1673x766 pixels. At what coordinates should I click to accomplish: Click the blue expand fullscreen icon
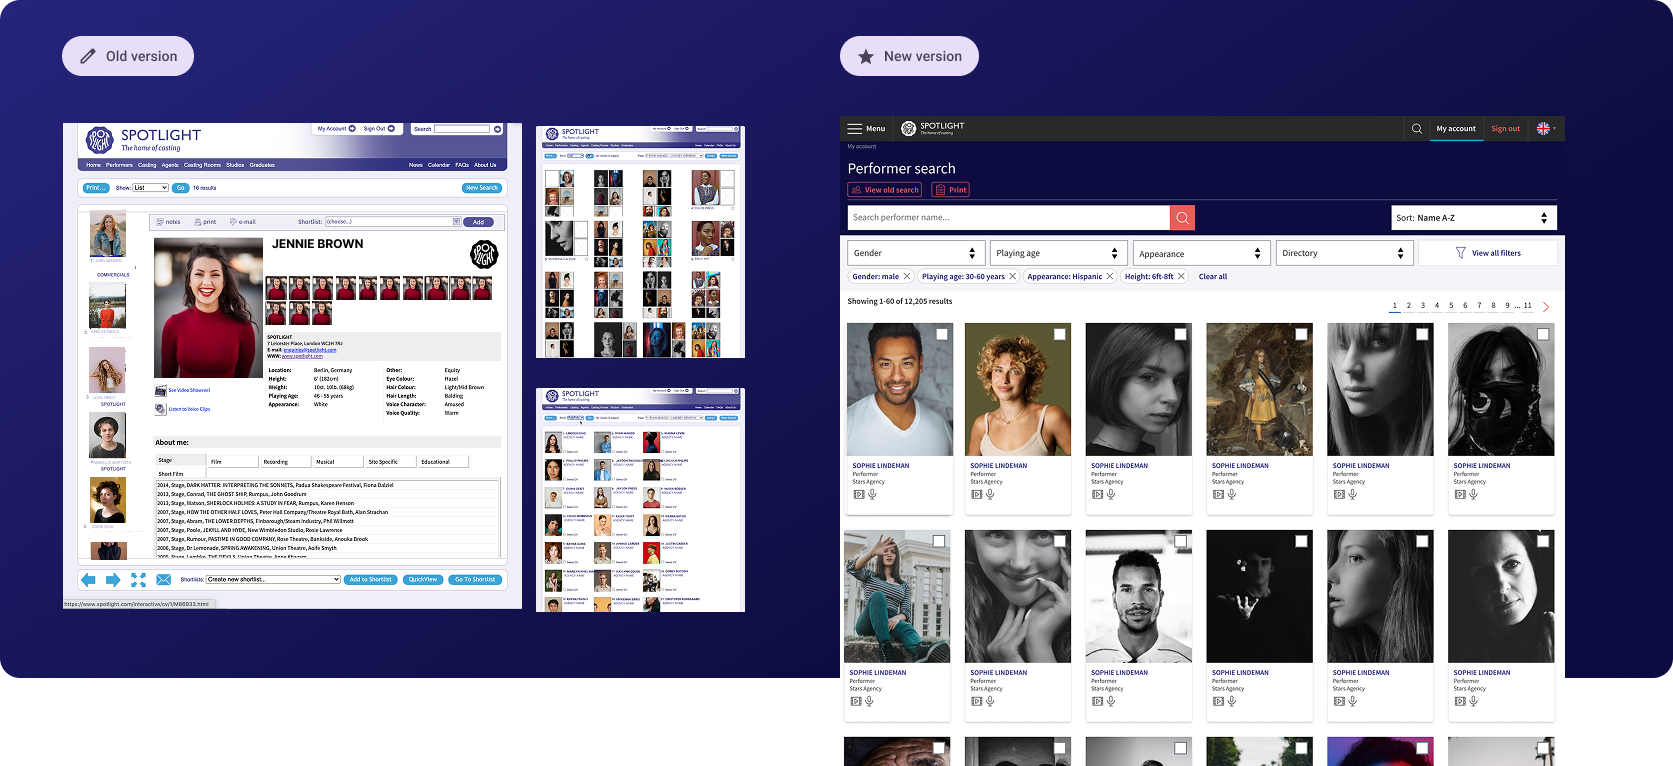138,580
